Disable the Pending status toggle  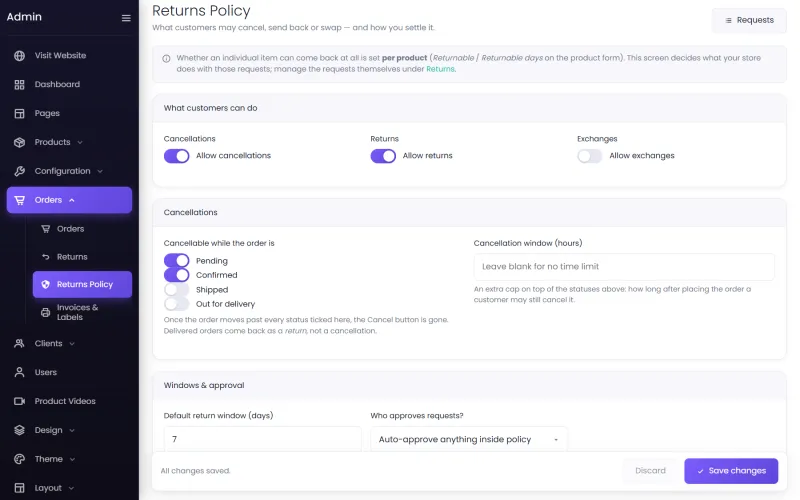click(x=177, y=261)
